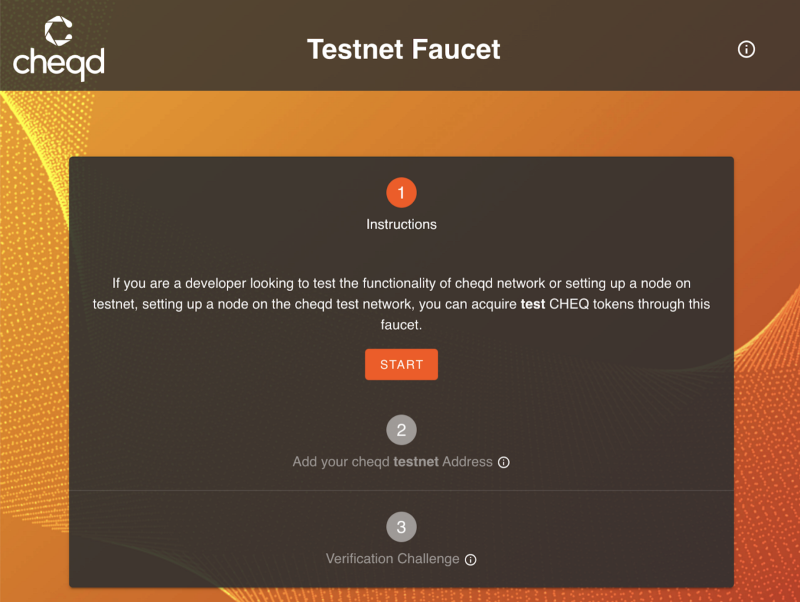Click the cheqd logo symbol
Screen dimensions: 800x602
pos(58,30)
